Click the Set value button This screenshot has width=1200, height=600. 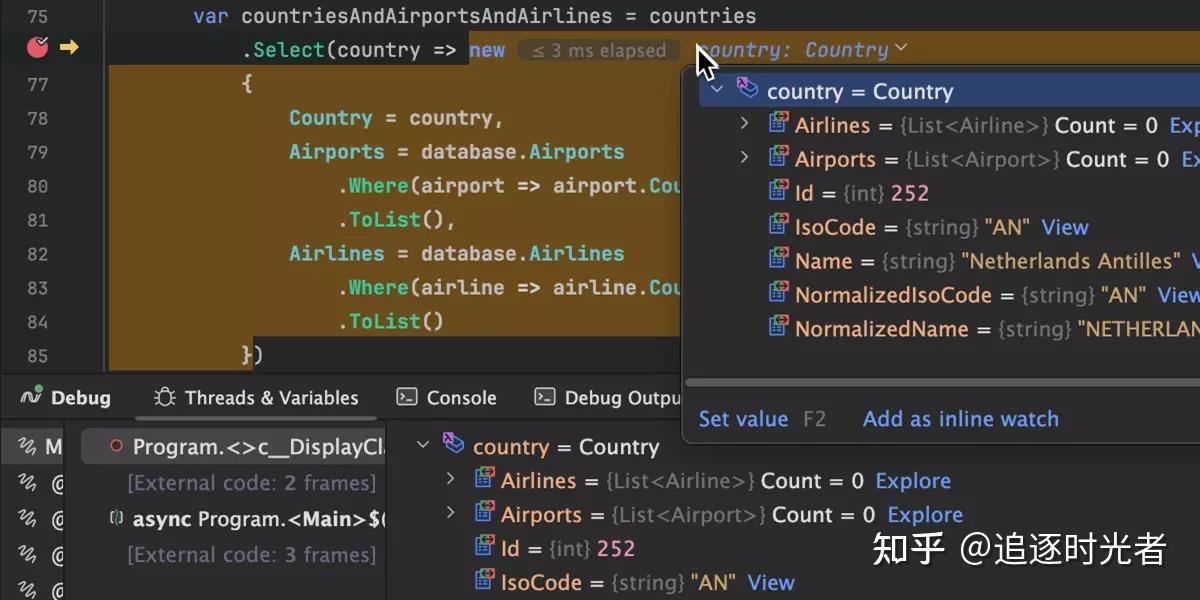744,419
